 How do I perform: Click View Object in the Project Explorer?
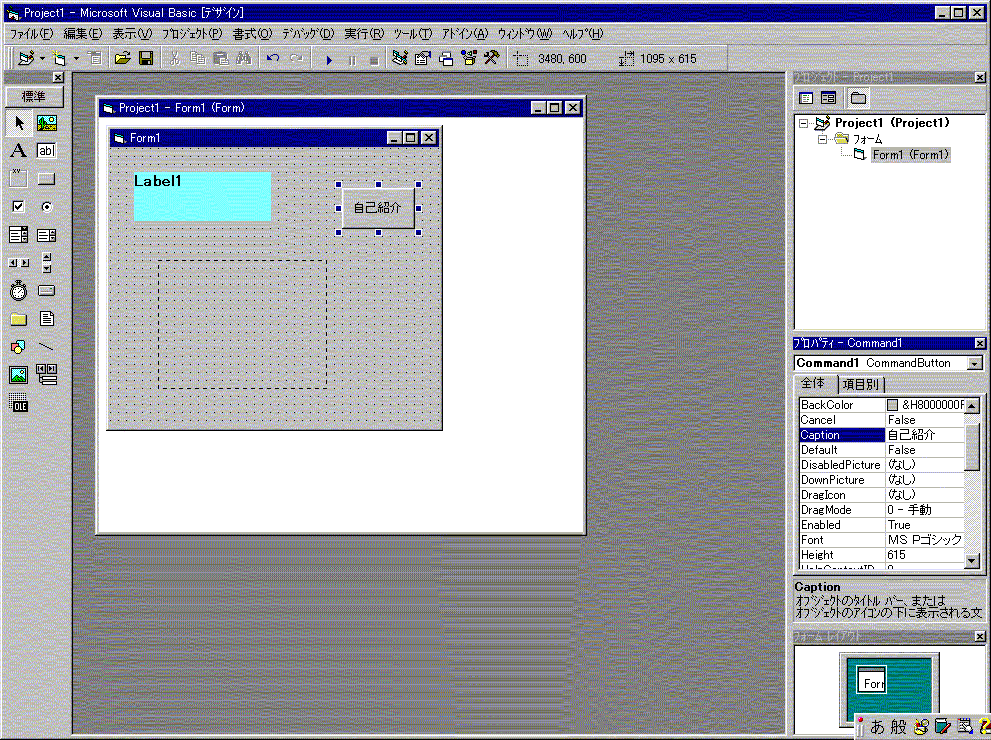829,98
